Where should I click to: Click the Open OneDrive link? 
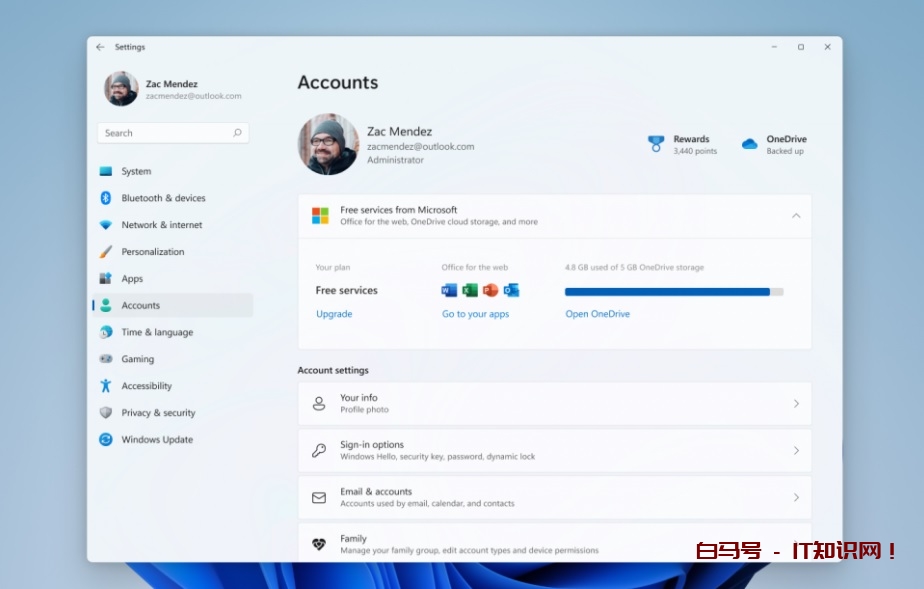coord(597,314)
